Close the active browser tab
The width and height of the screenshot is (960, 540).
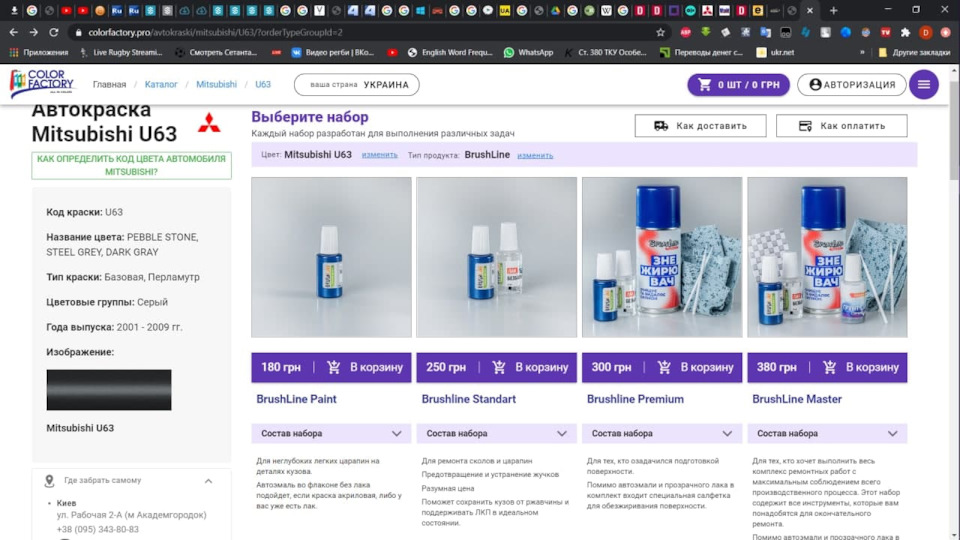pos(809,10)
